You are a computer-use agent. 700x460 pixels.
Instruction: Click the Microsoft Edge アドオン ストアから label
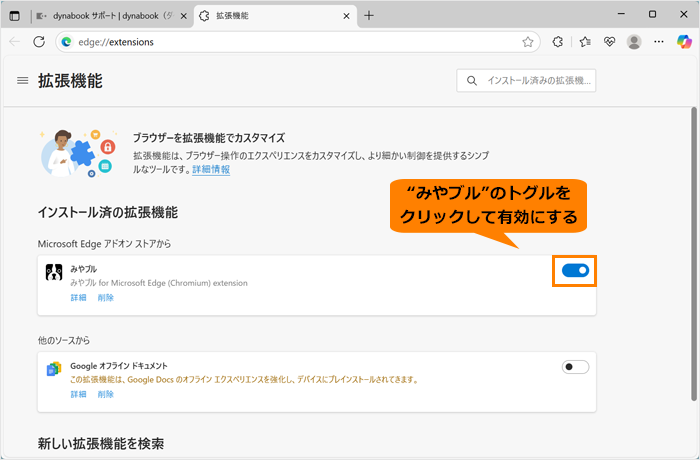tap(104, 244)
